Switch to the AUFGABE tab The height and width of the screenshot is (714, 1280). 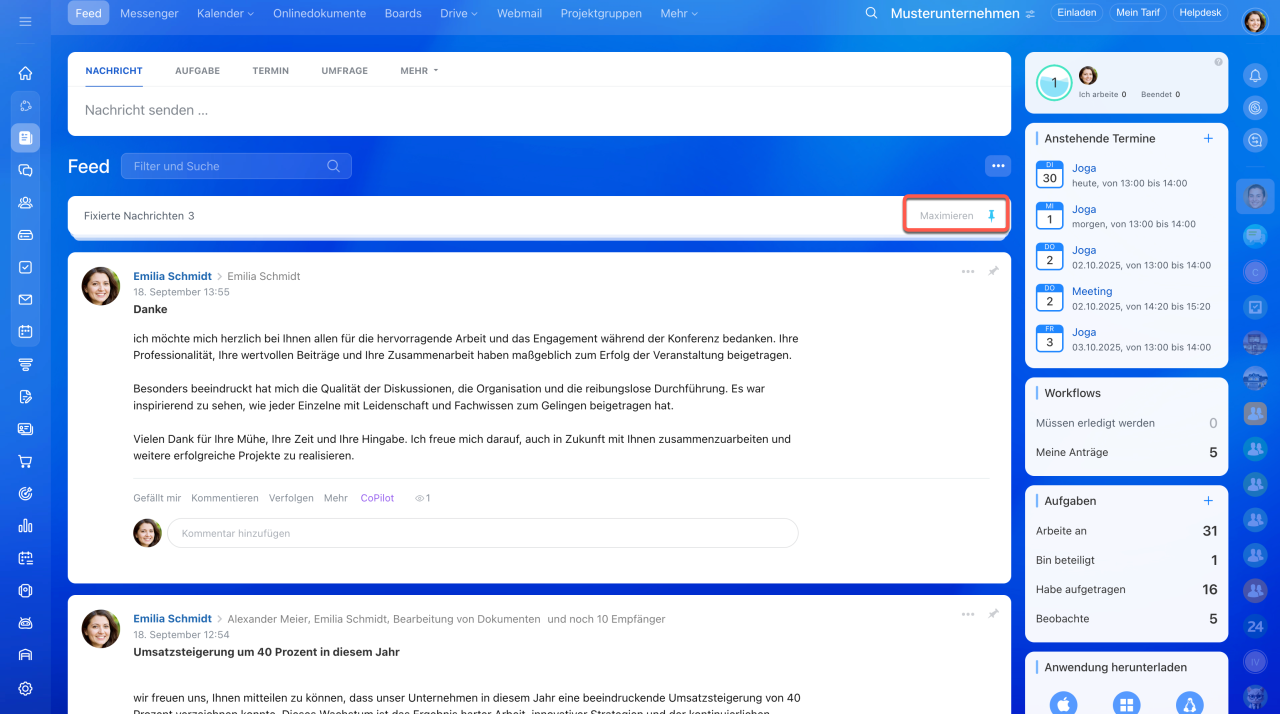coord(197,71)
